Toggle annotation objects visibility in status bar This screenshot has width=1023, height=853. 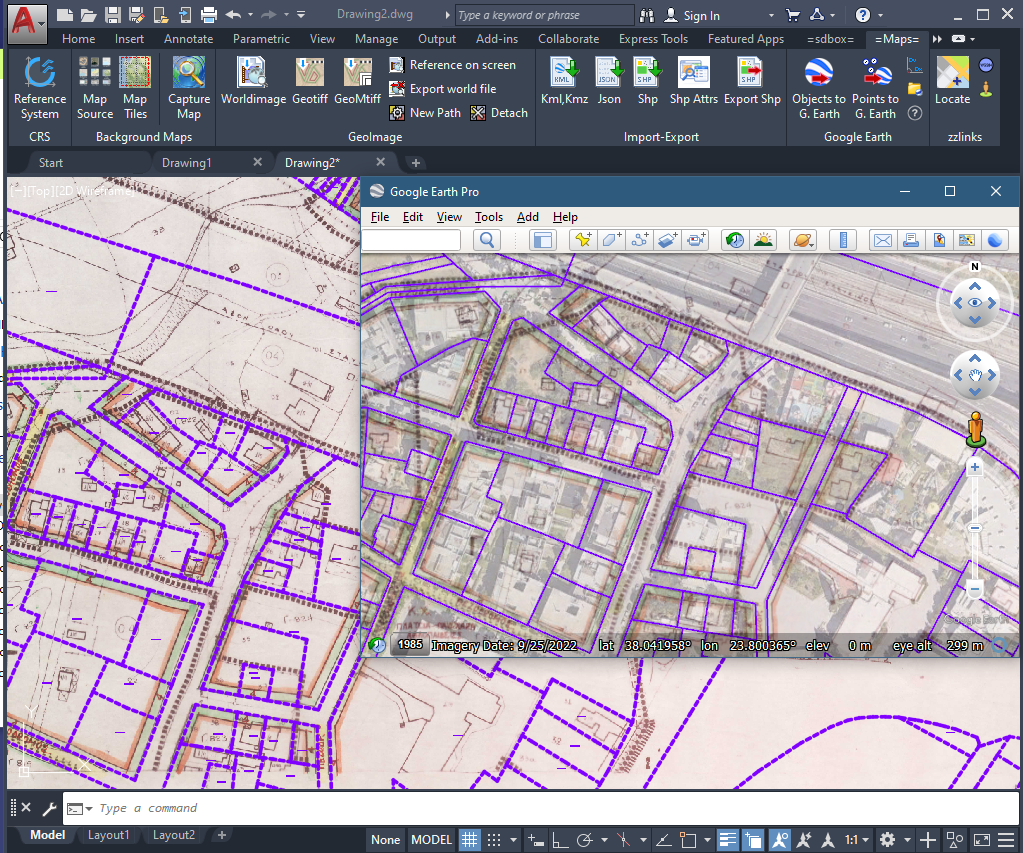click(779, 839)
